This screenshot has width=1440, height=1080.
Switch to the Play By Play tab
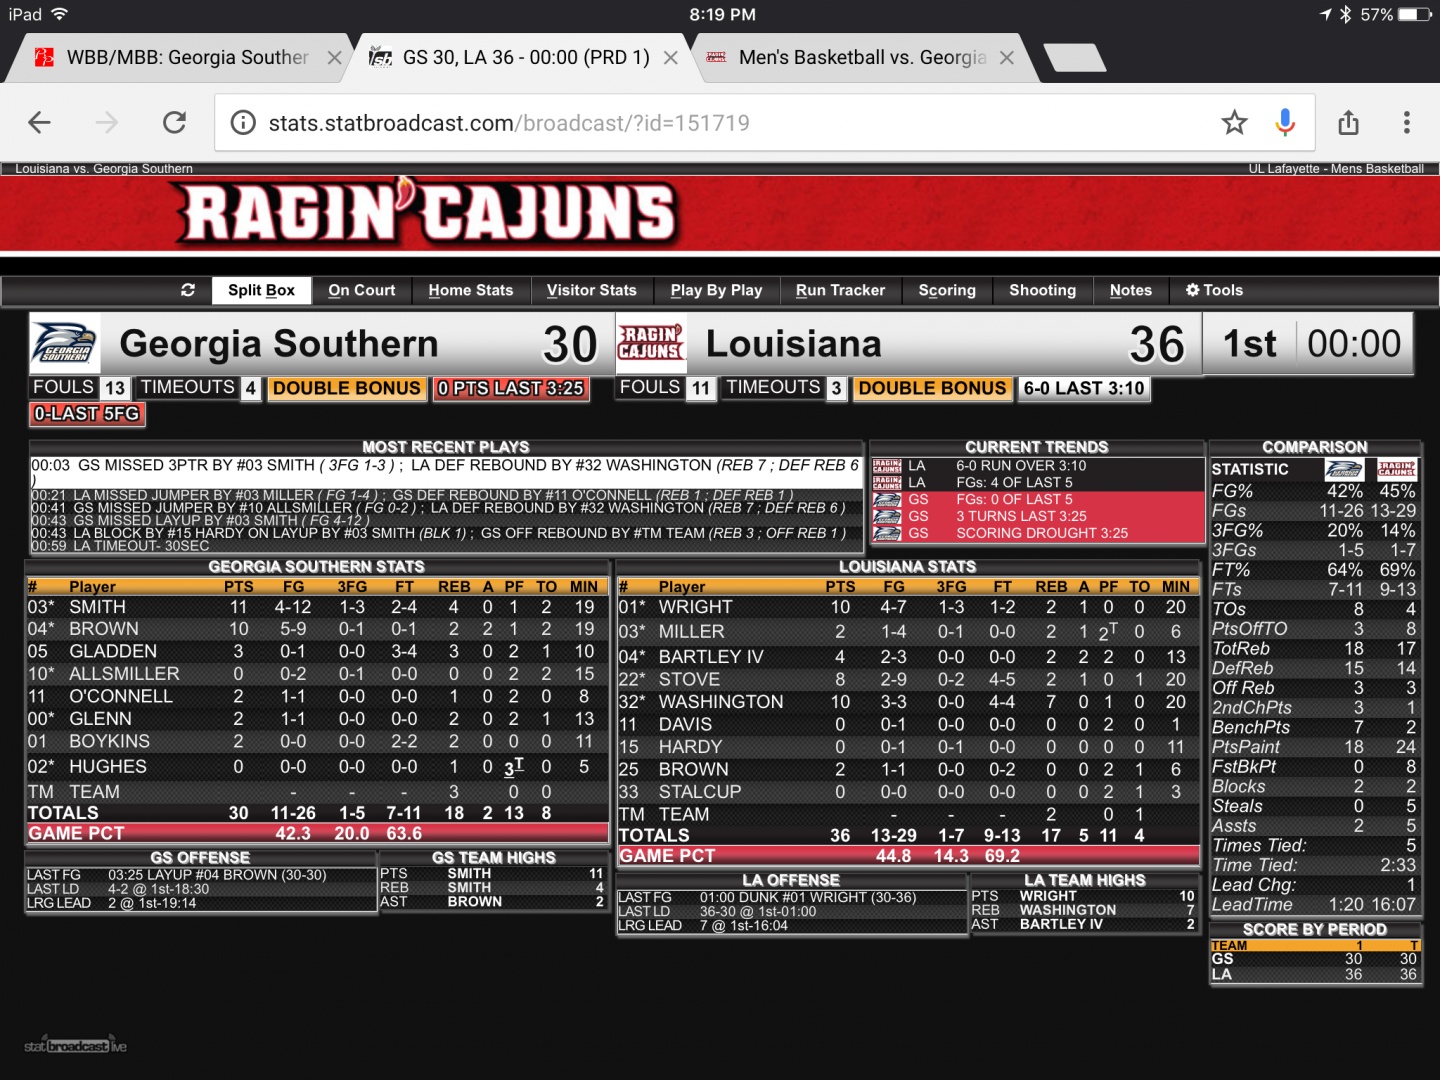(x=716, y=290)
